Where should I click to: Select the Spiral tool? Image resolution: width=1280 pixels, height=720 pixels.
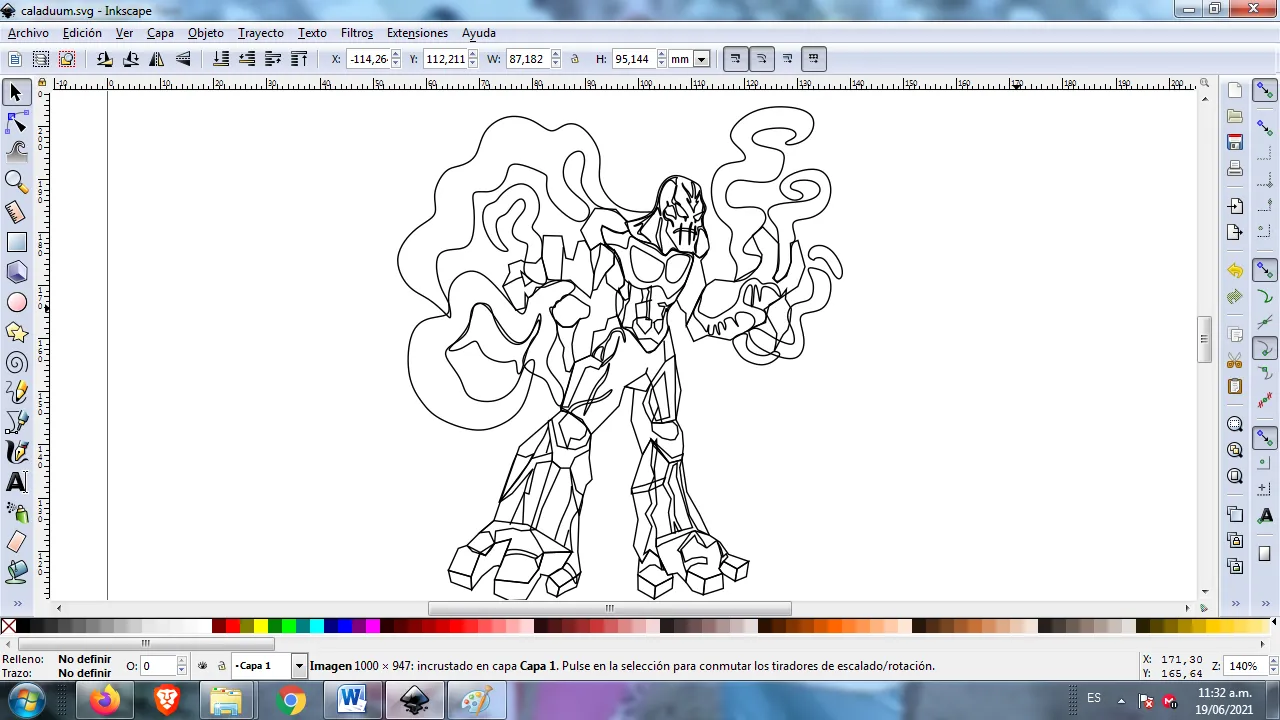pos(16,362)
